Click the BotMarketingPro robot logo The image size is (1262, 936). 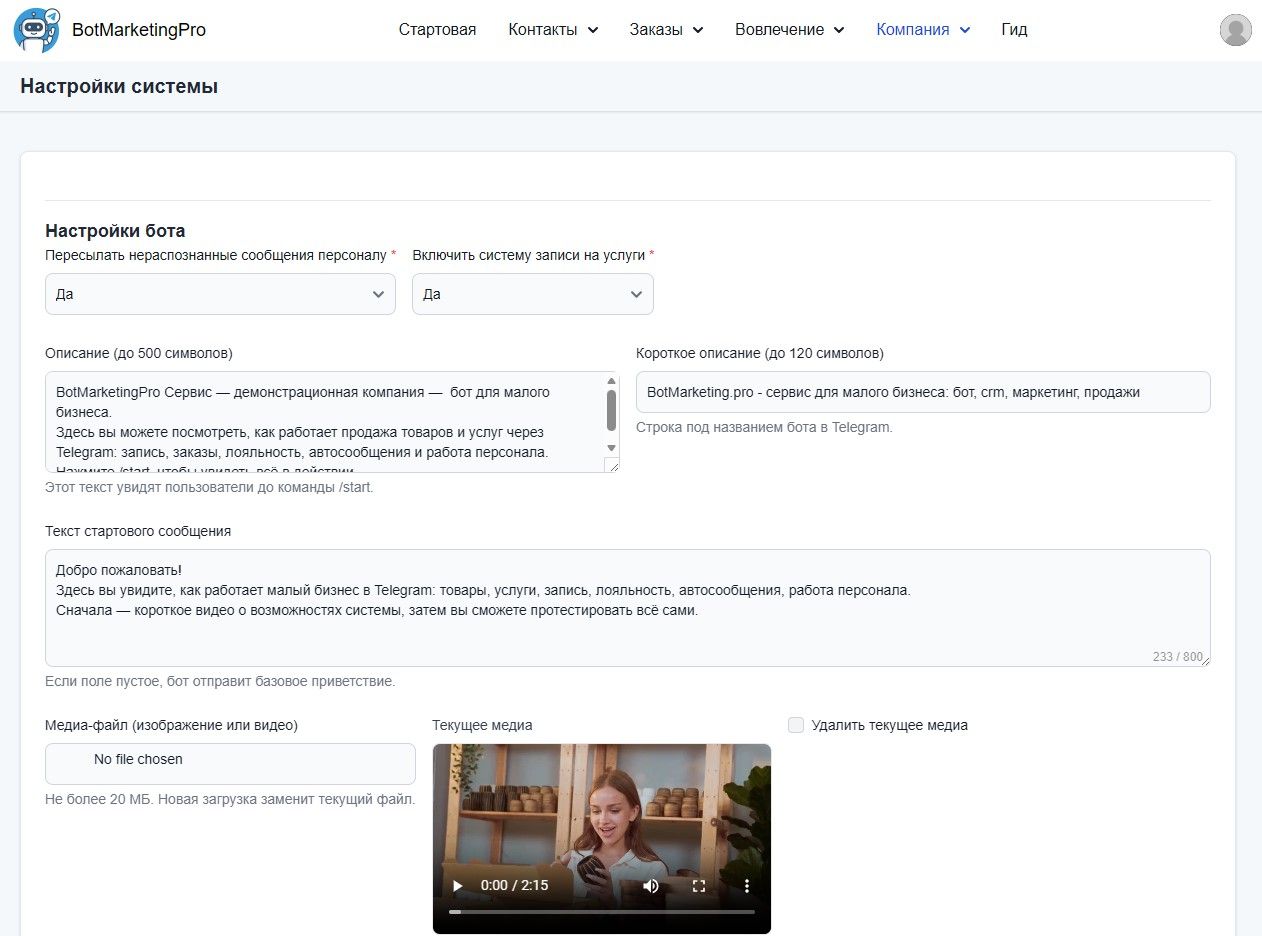coord(36,30)
